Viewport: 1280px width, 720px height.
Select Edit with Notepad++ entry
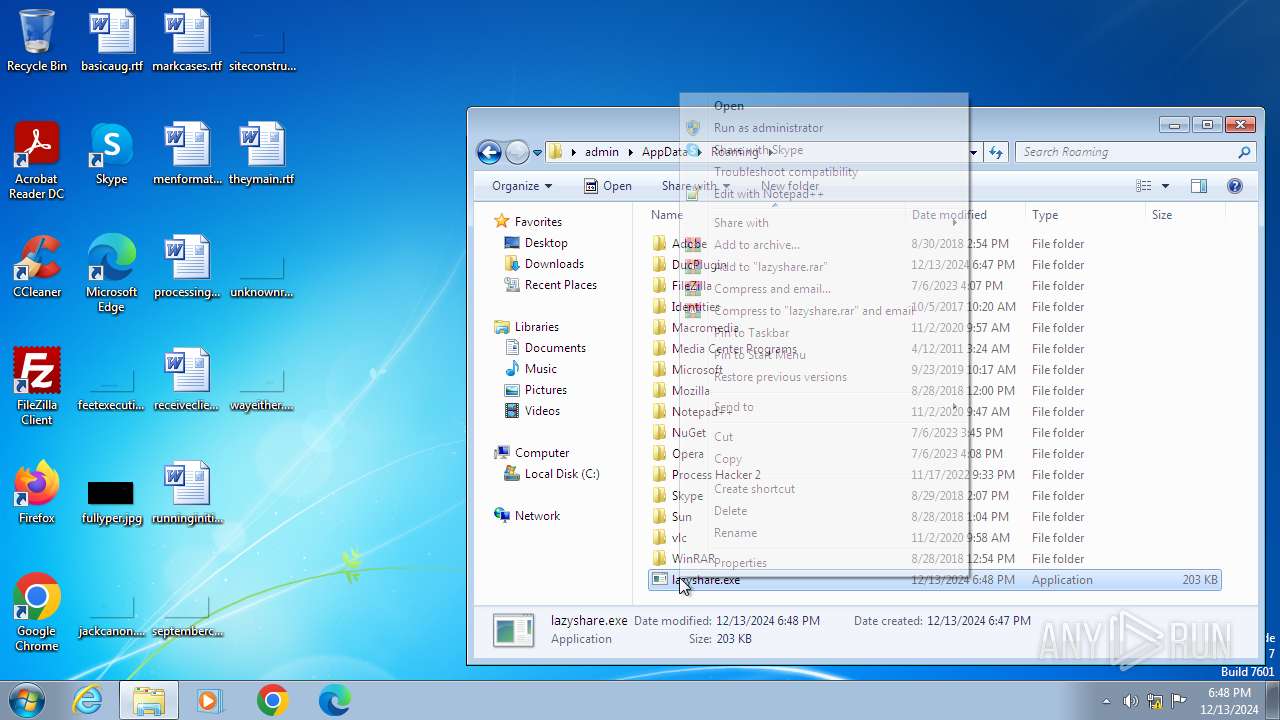pos(825,194)
